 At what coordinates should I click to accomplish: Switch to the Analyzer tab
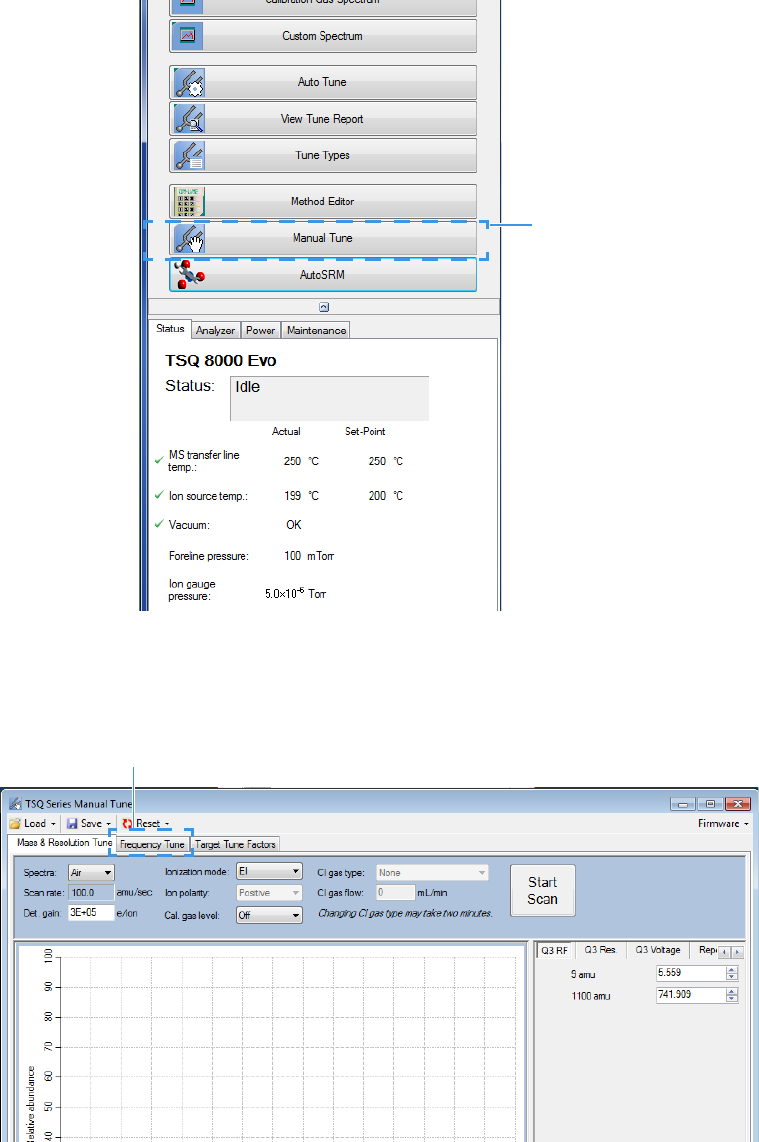click(x=216, y=331)
